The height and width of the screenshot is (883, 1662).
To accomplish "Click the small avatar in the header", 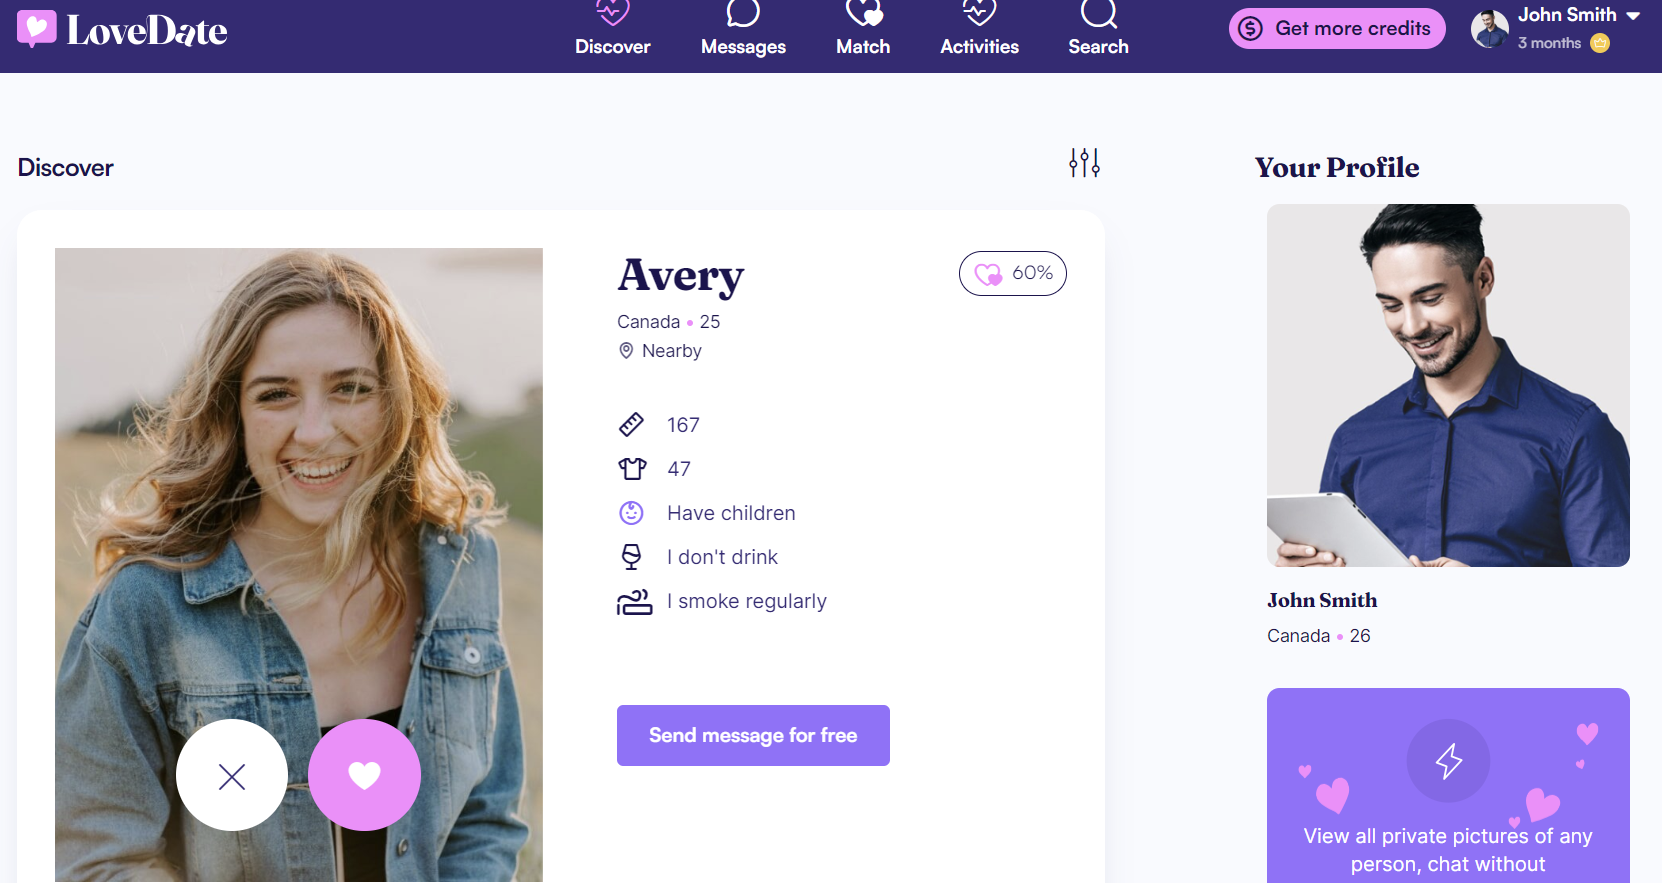I will (x=1489, y=29).
